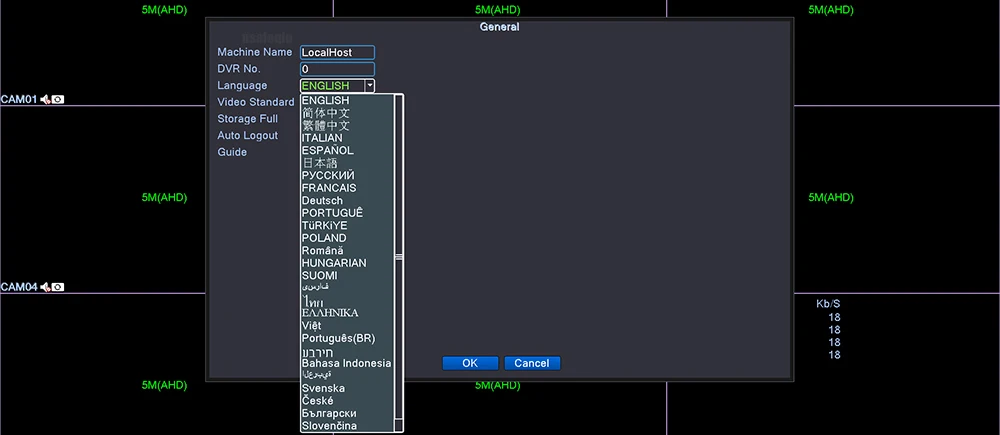Click the CAM04 snapshot camera icon
This screenshot has height=435, width=1000.
pyautogui.click(x=58, y=287)
